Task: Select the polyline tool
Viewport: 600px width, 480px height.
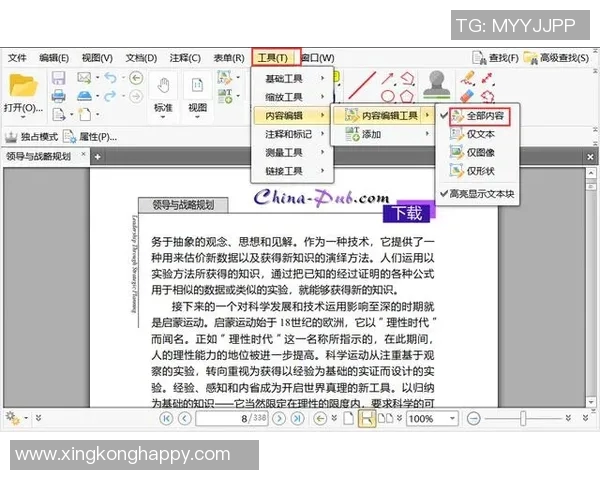Action: [x=408, y=78]
